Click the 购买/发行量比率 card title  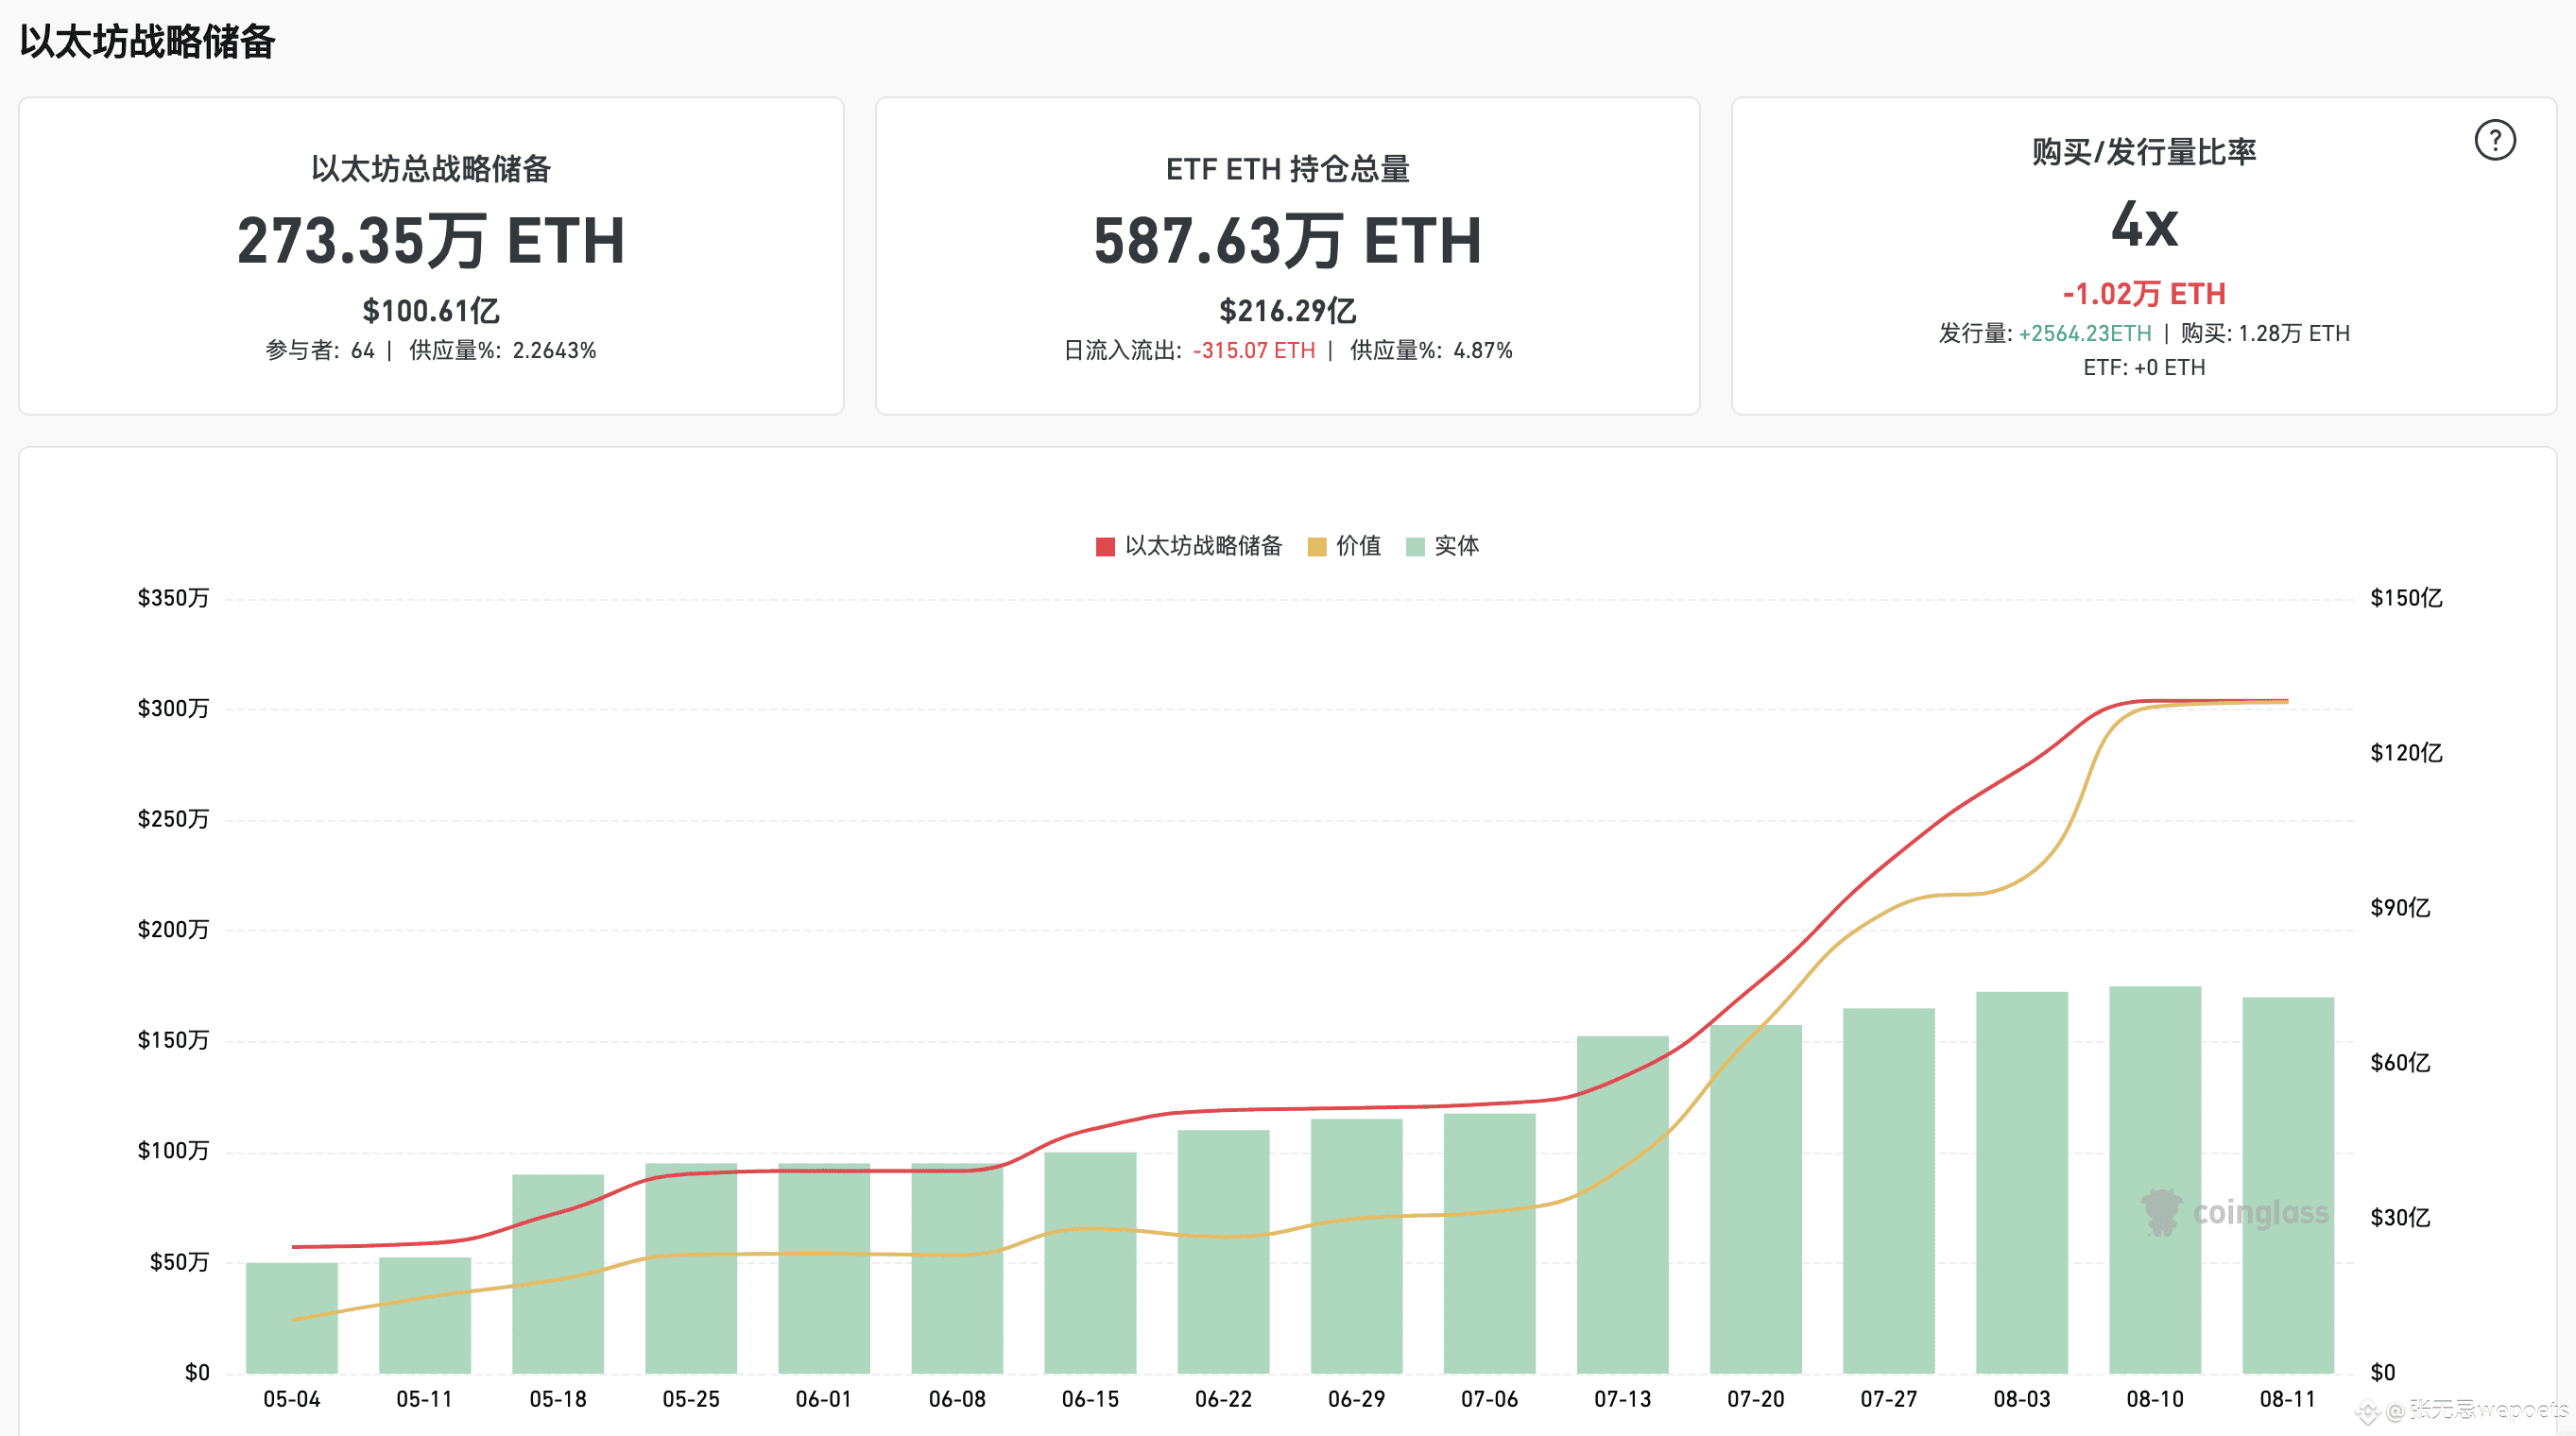2143,152
